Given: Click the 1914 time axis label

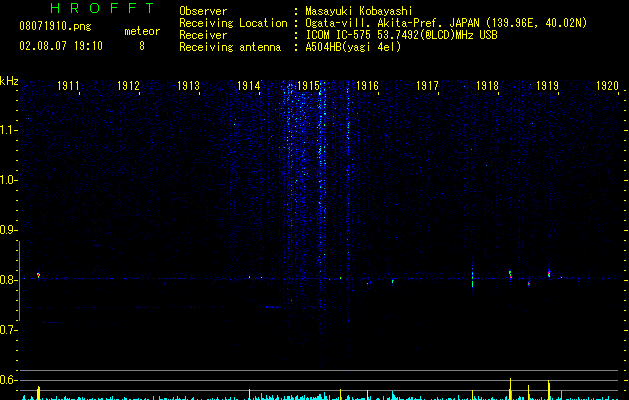Looking at the screenshot, I should [248, 86].
